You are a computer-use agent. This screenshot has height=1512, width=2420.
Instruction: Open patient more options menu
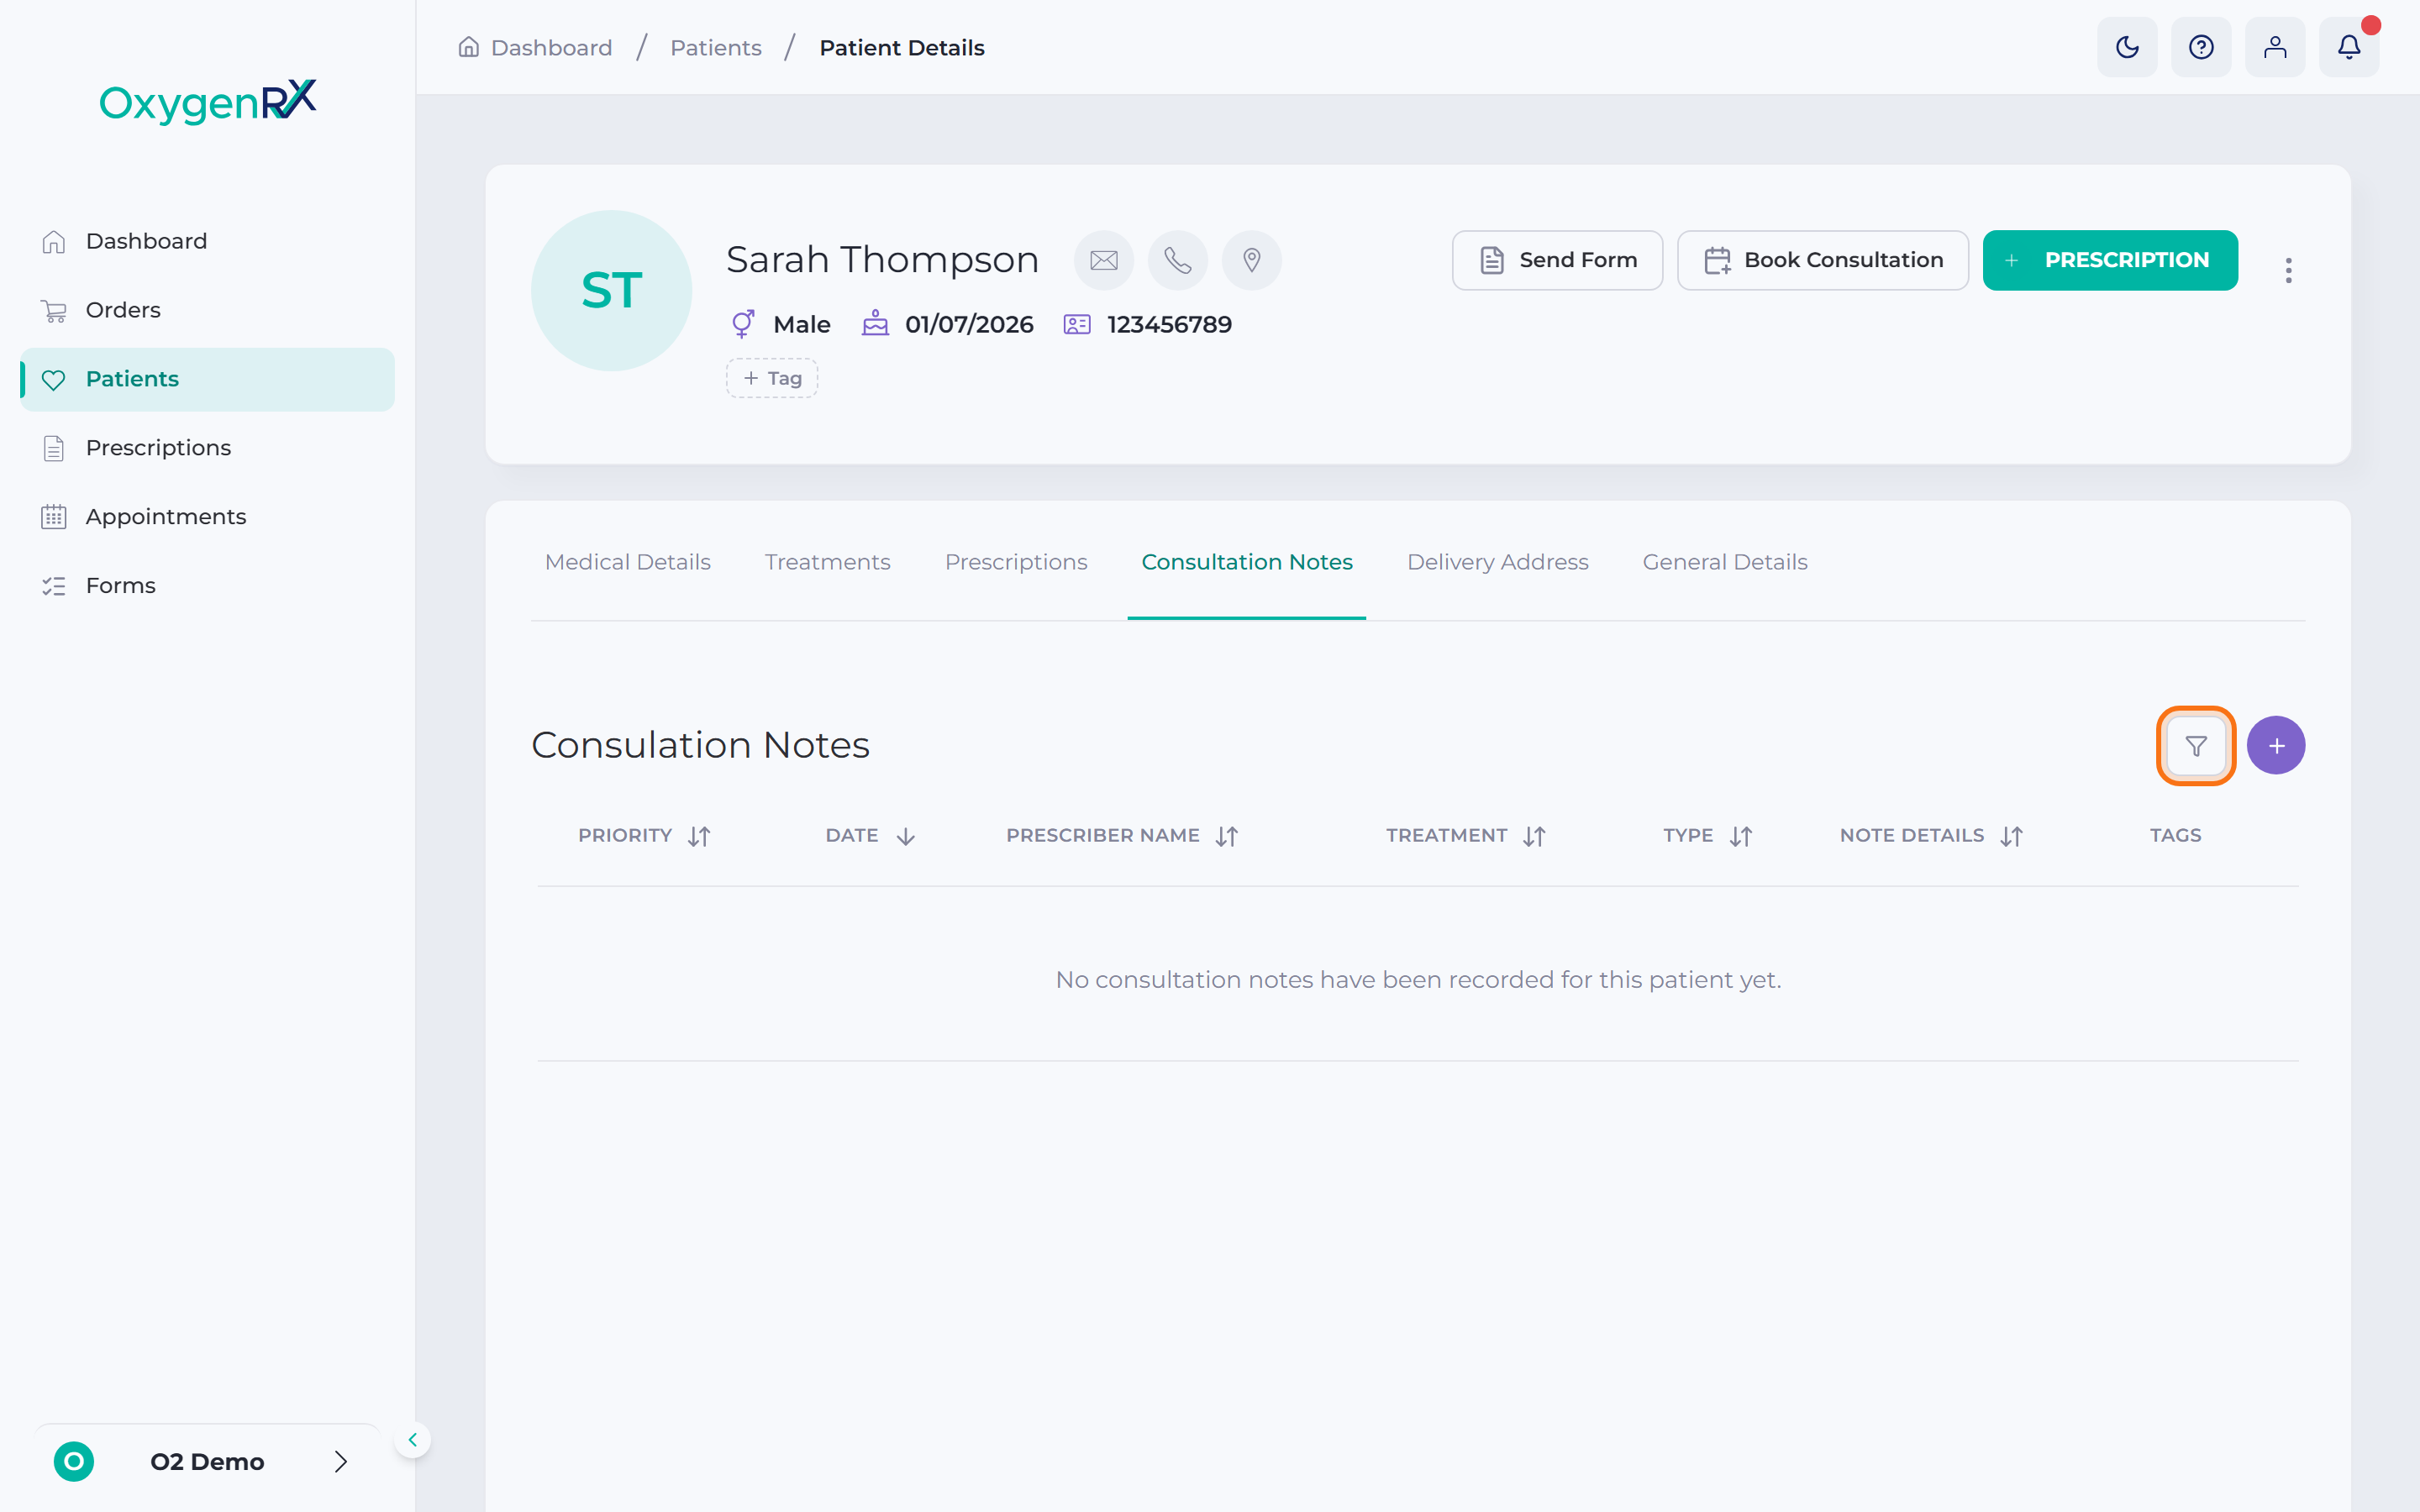(2288, 270)
